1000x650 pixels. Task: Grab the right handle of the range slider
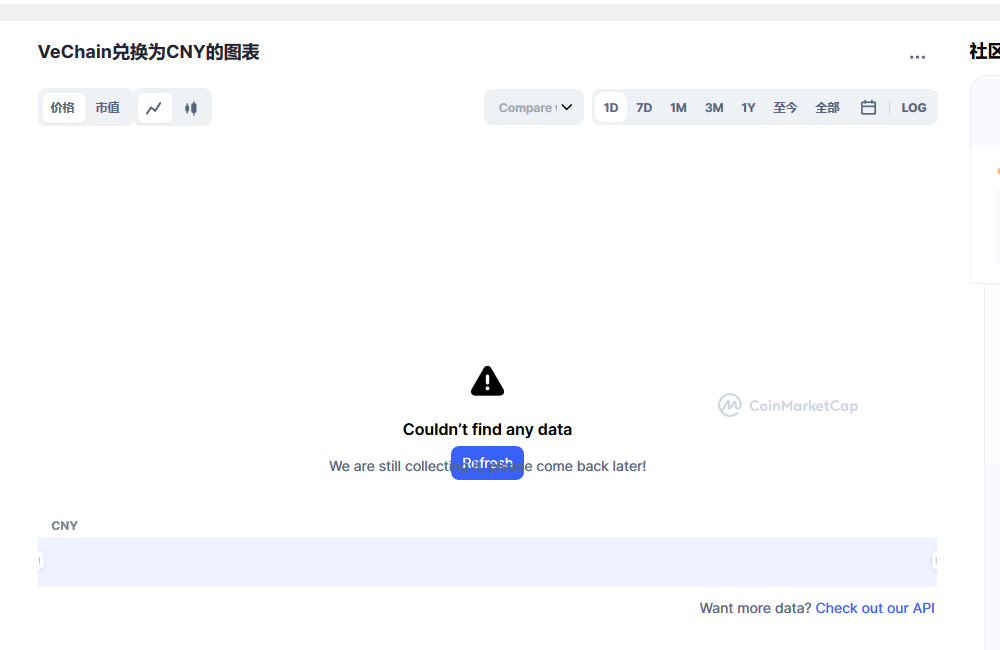(x=935, y=561)
